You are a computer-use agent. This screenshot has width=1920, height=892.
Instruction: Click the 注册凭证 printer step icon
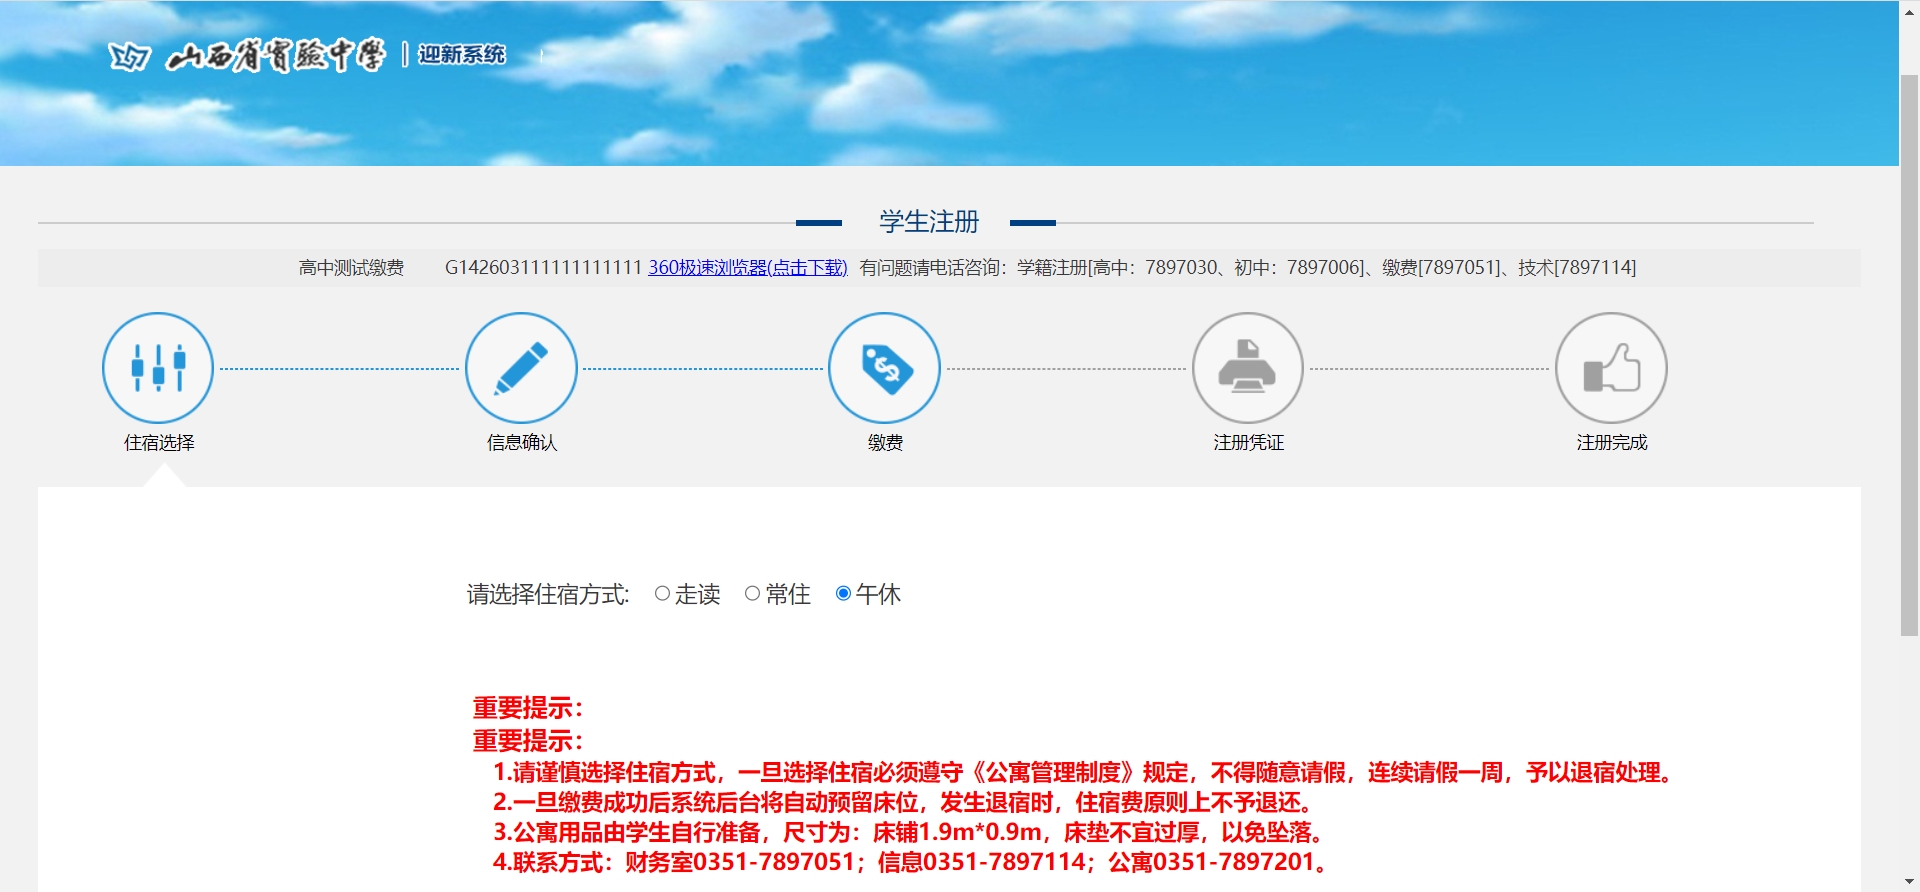(1247, 368)
